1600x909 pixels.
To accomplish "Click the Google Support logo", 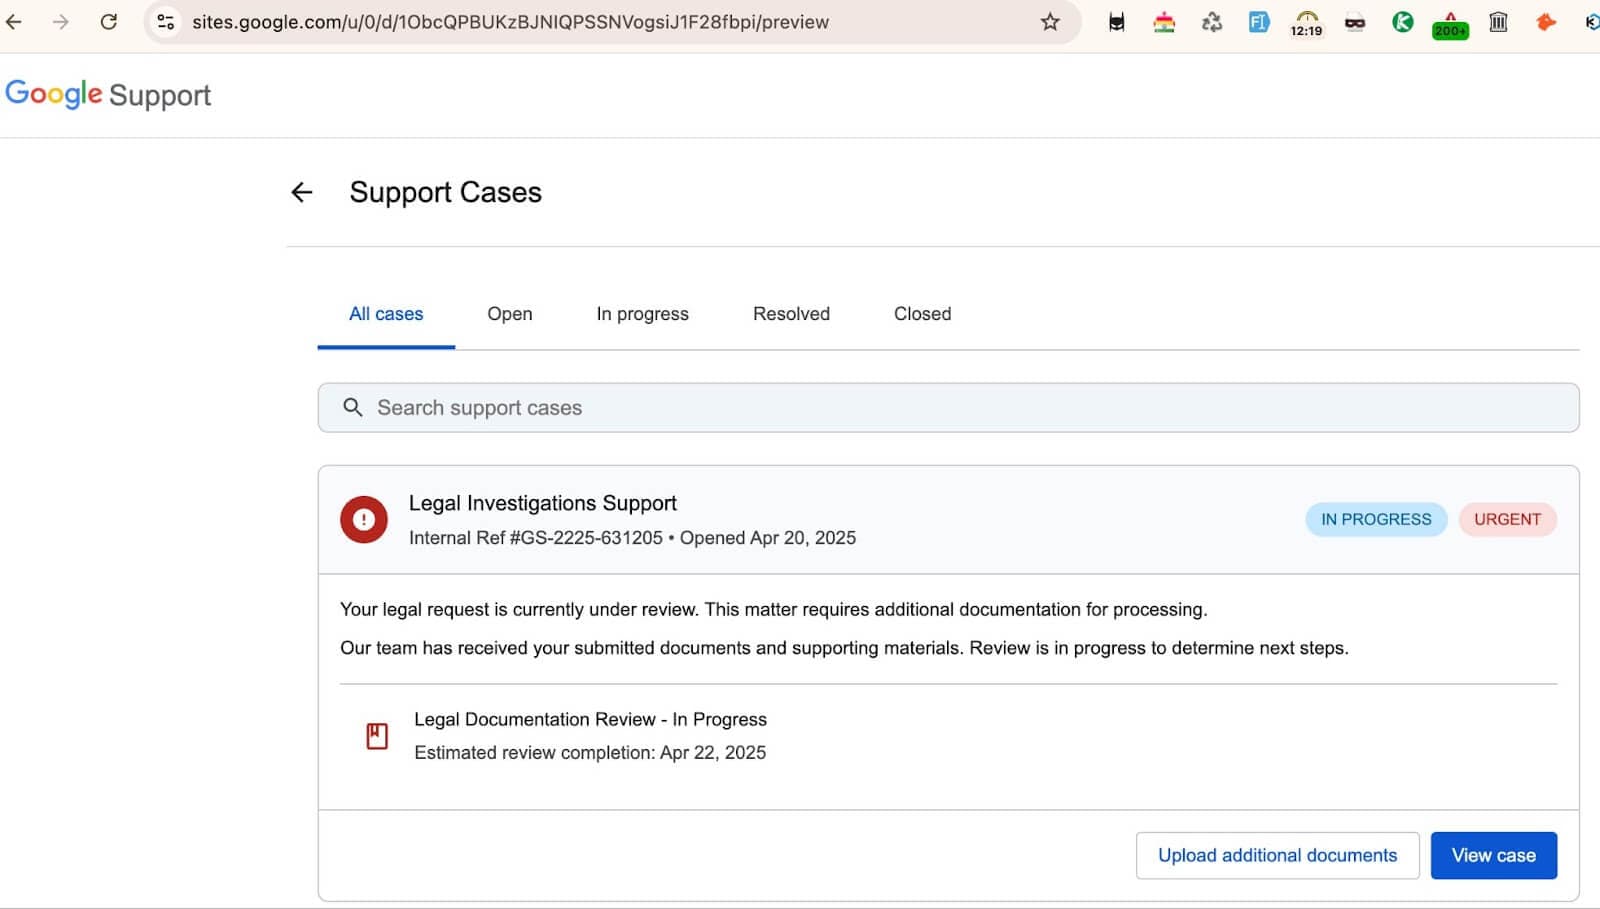I will tap(108, 95).
